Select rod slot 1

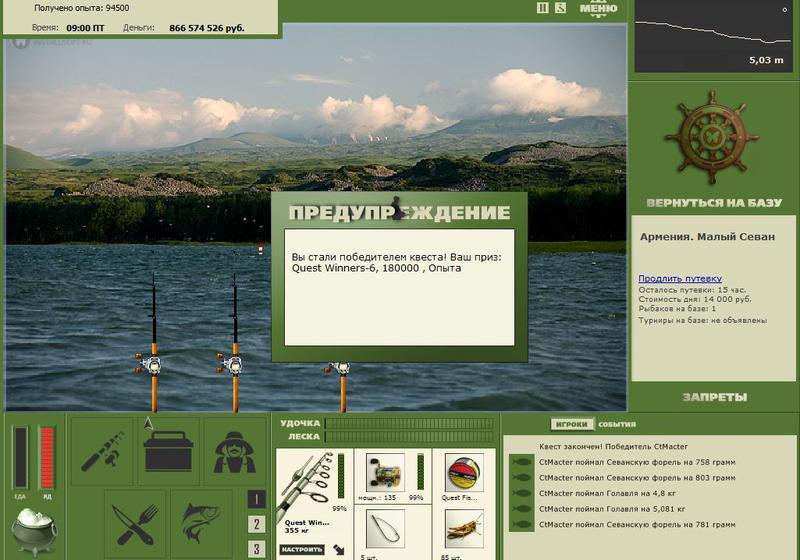[257, 499]
